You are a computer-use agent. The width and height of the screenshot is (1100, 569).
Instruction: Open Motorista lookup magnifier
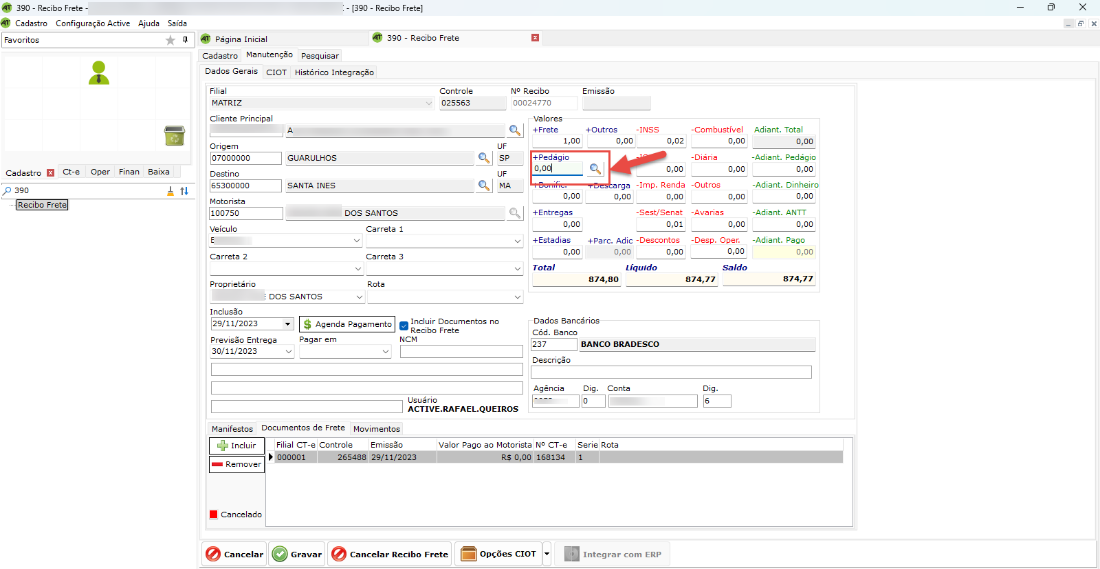pyautogui.click(x=515, y=213)
